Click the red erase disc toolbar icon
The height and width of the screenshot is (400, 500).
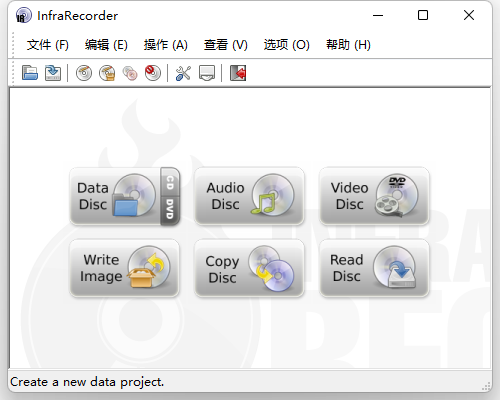tap(153, 73)
